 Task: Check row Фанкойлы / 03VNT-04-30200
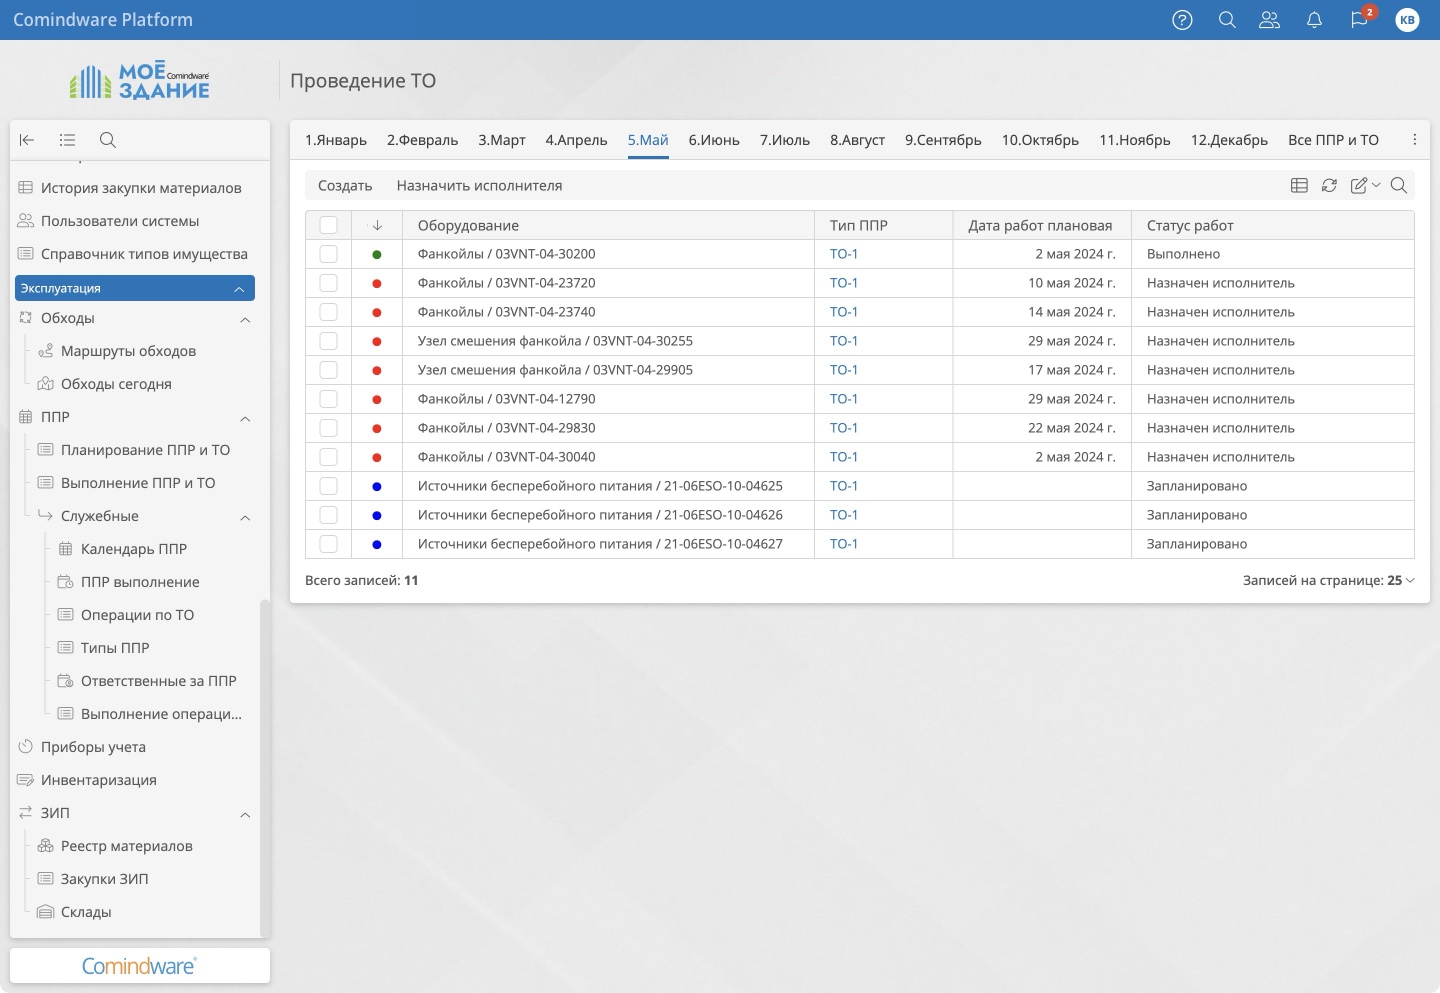point(328,254)
